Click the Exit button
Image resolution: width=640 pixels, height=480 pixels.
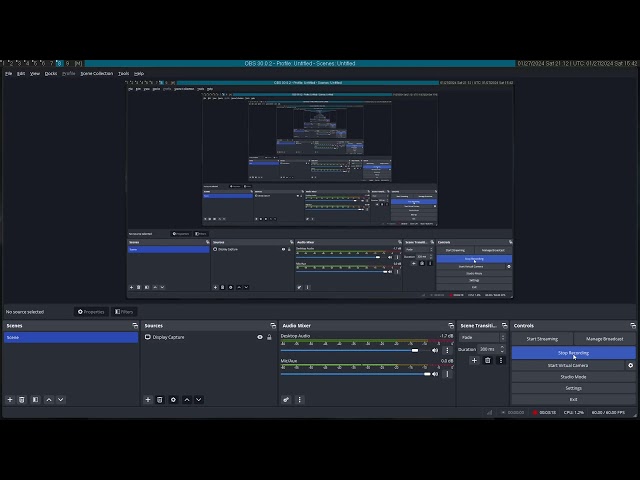click(573, 400)
